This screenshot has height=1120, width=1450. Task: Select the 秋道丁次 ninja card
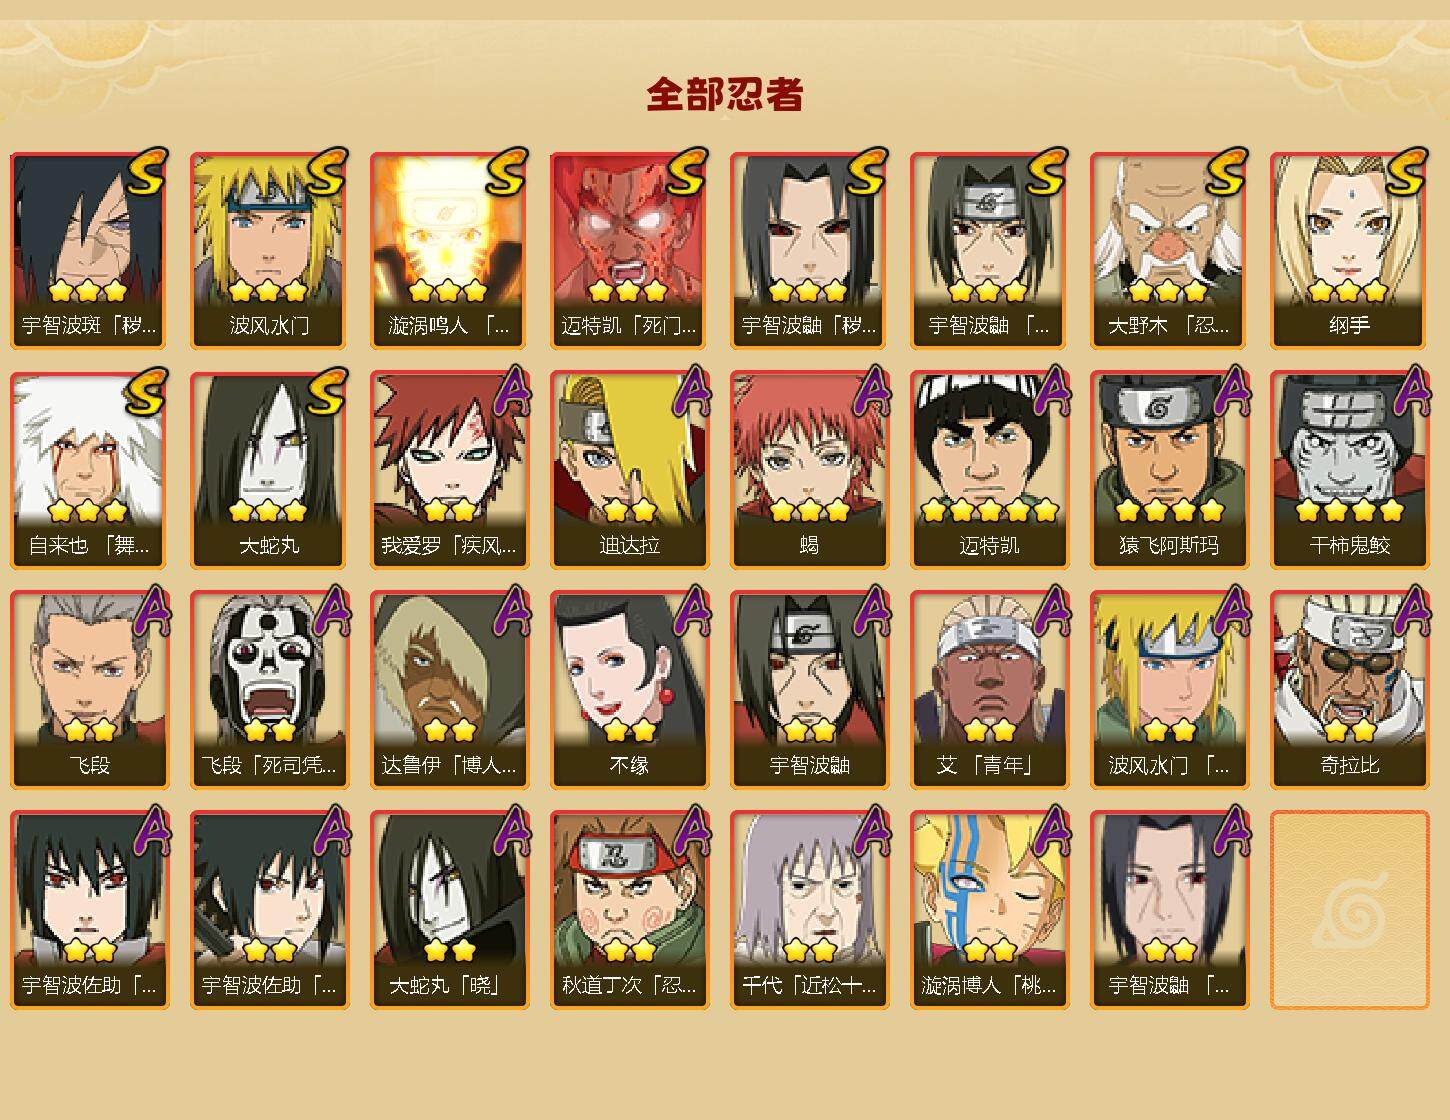(629, 910)
